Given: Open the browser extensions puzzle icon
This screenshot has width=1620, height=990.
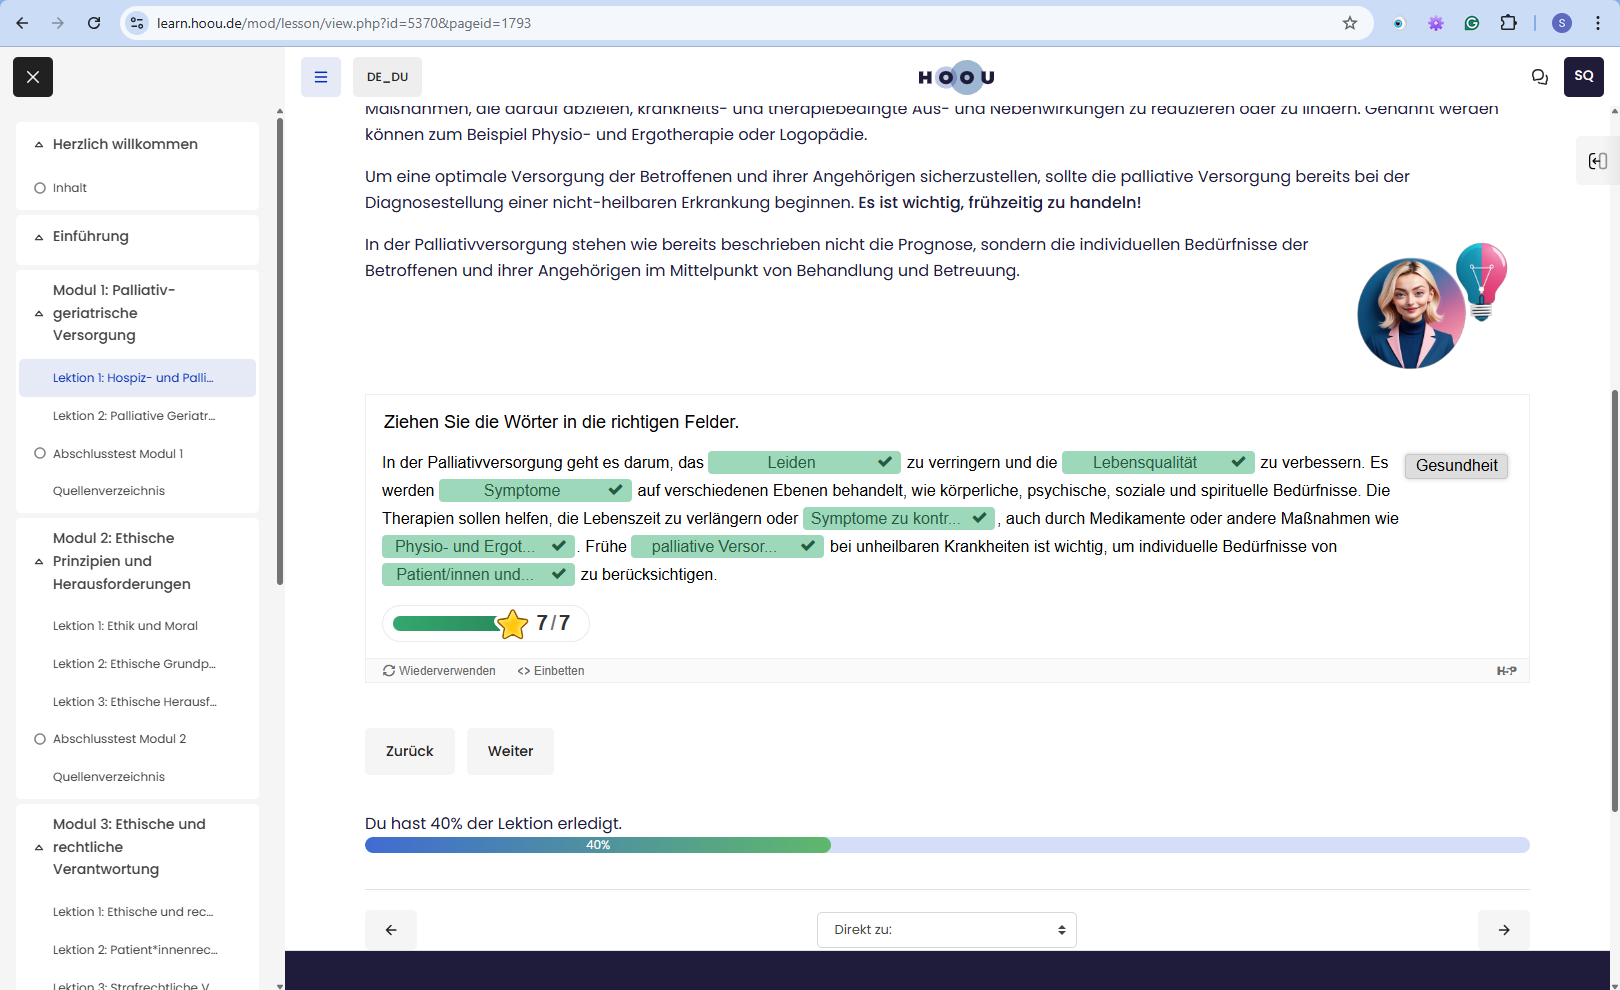Looking at the screenshot, I should click(1509, 23).
